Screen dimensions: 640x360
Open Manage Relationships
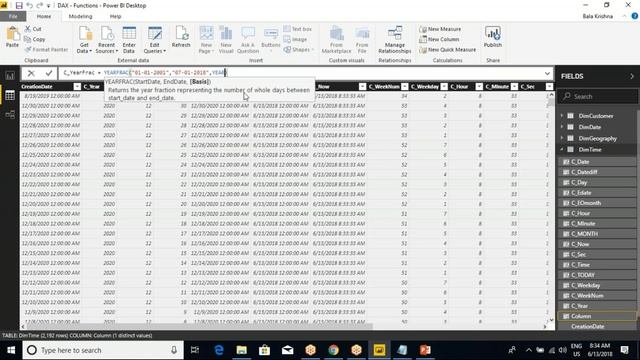click(395, 40)
